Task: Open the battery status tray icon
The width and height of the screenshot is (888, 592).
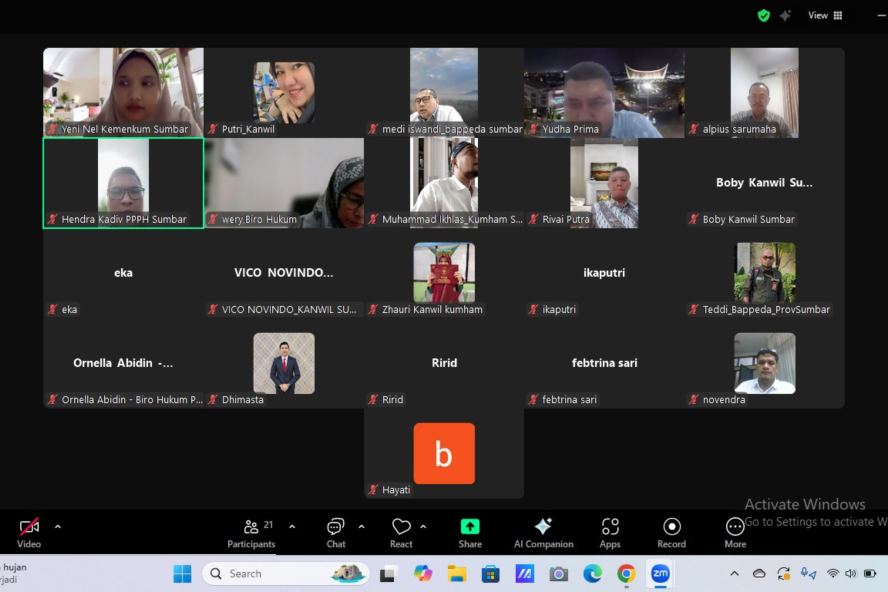Action: click(x=870, y=574)
